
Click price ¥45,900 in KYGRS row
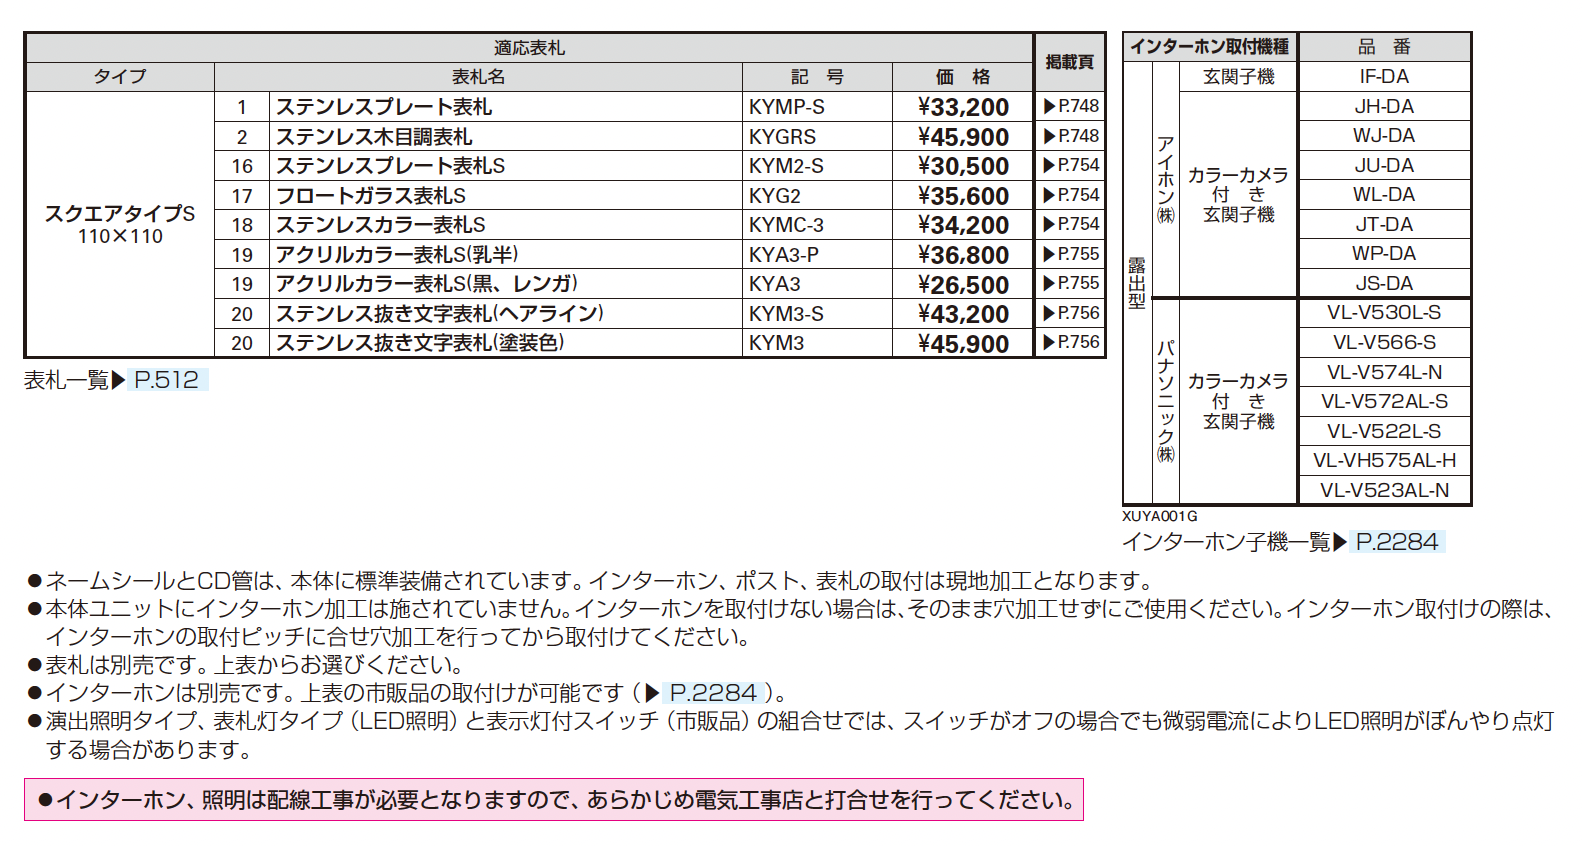pos(963,137)
